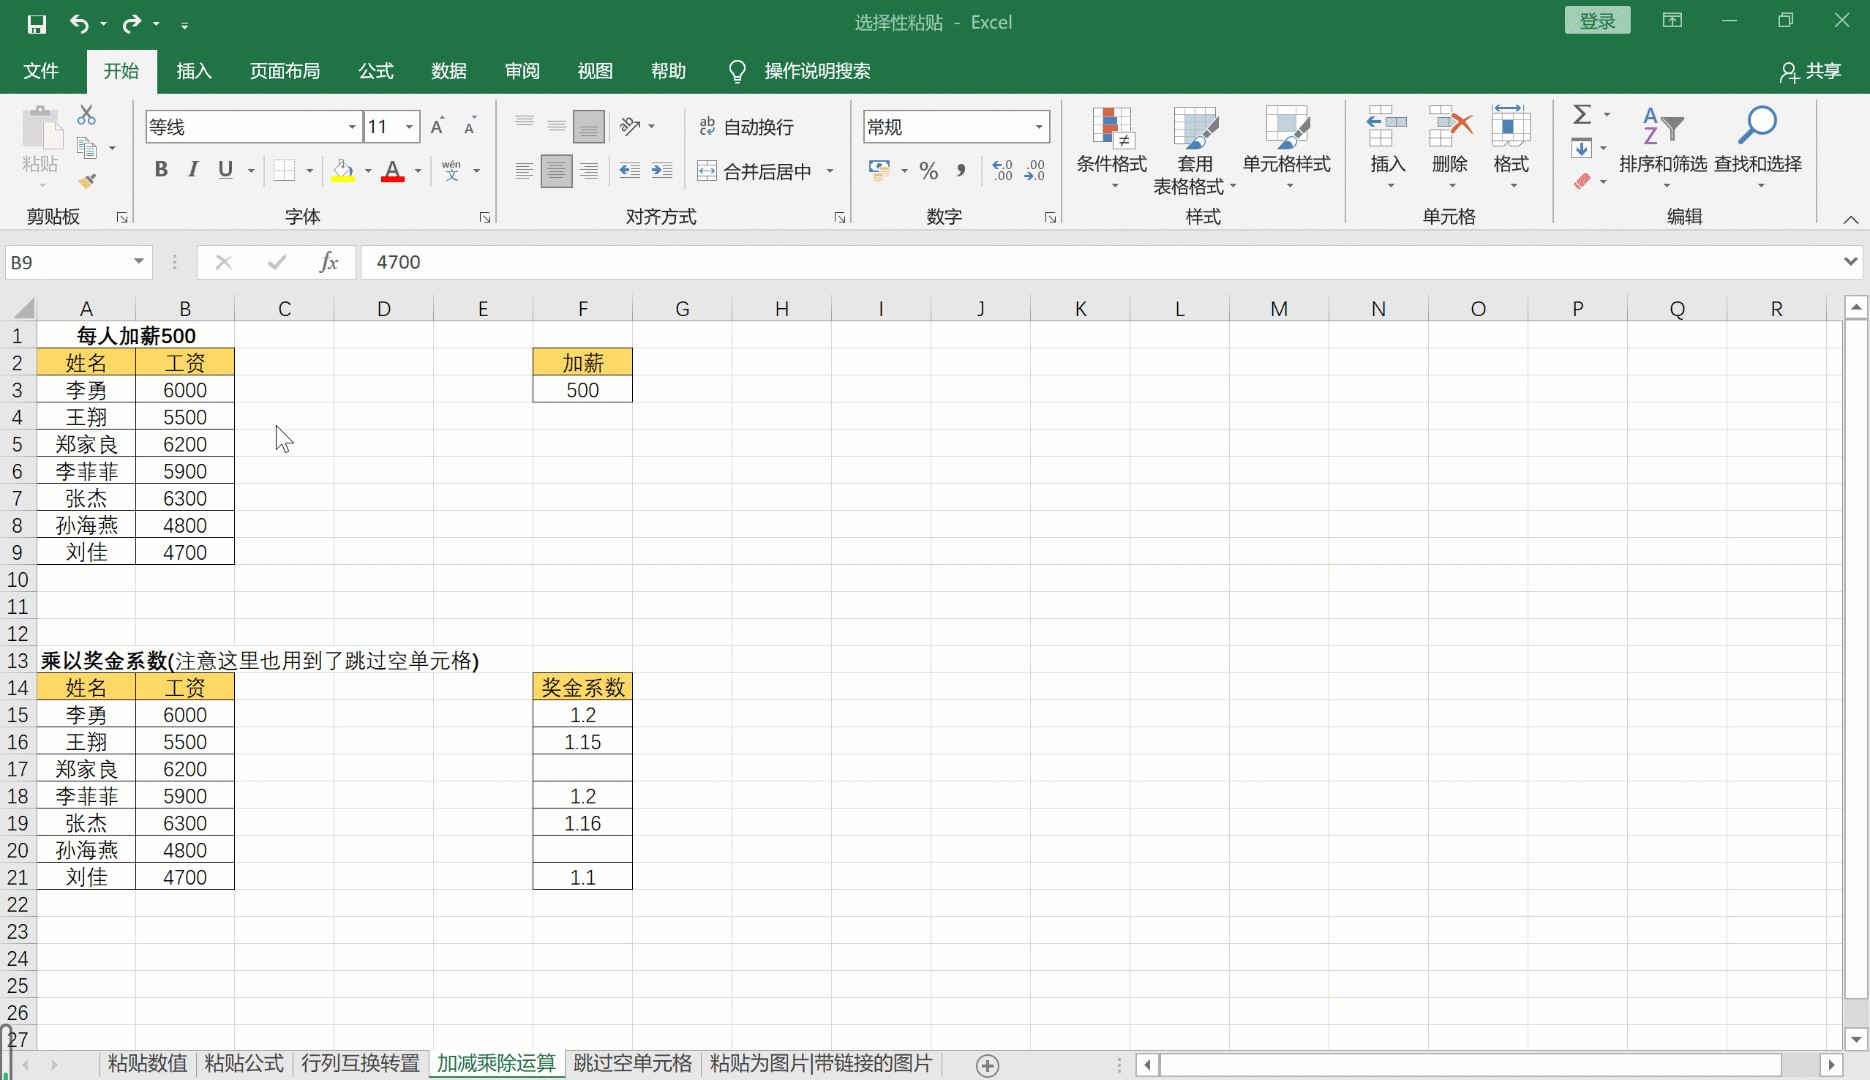This screenshot has width=1870, height=1080.
Task: Expand the font size 11 dropdown
Action: [x=409, y=127]
